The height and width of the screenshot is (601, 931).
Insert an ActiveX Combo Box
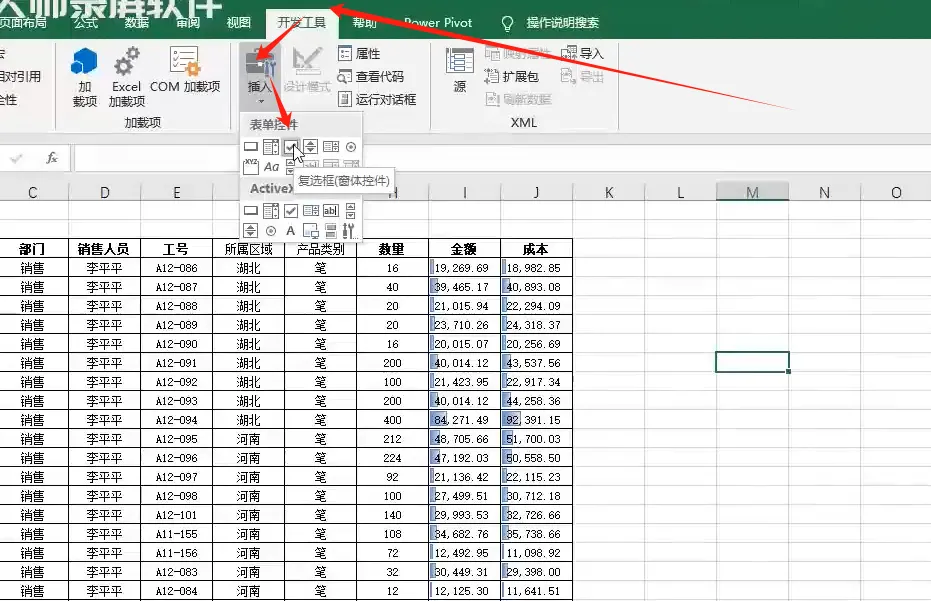pyautogui.click(x=271, y=210)
